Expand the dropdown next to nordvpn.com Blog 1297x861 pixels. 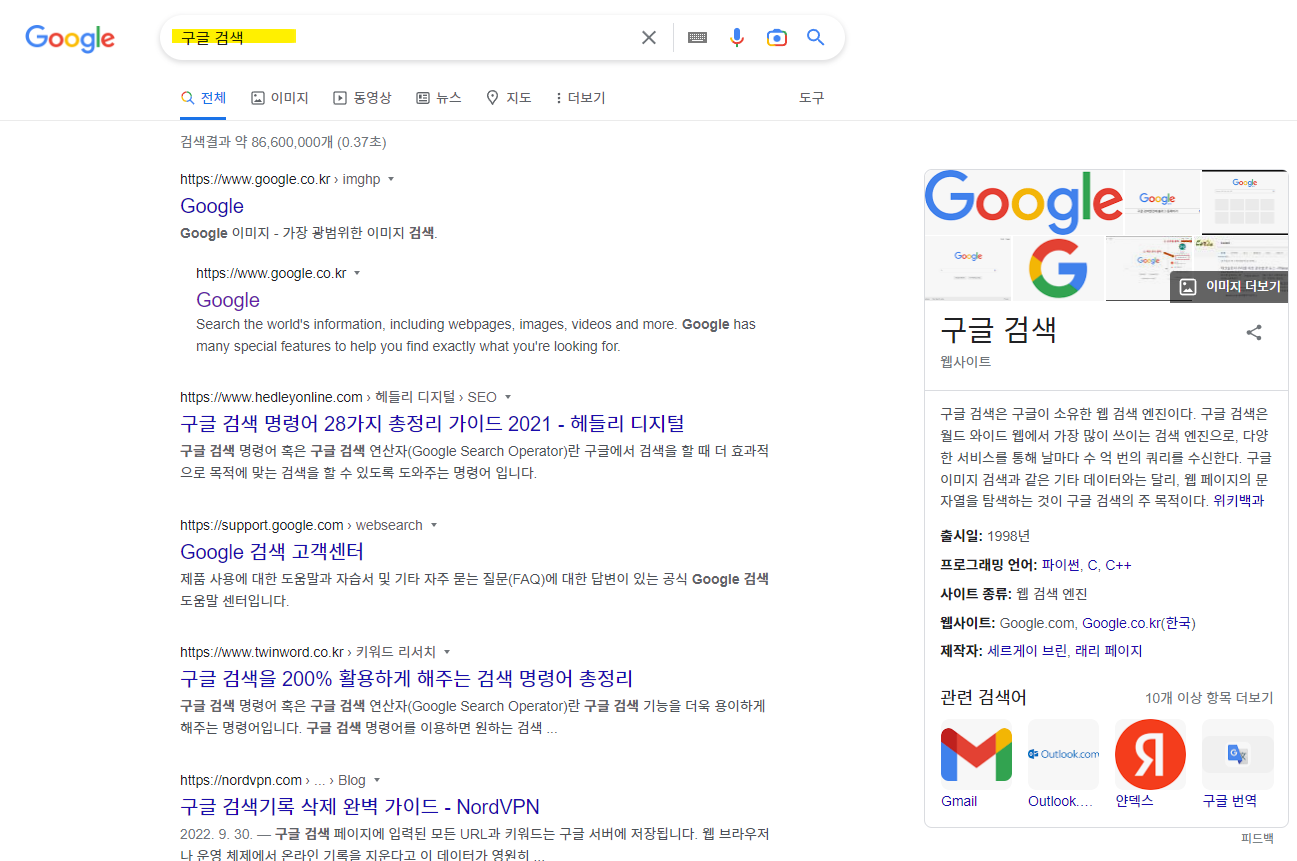(376, 780)
